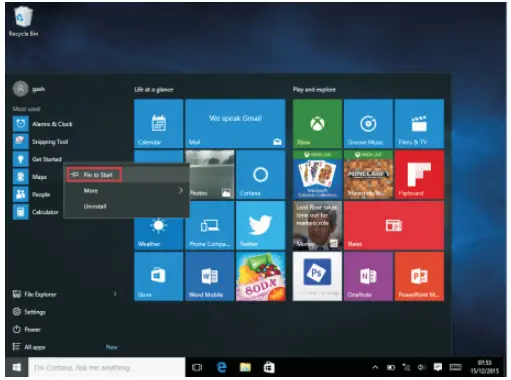Open the Photoshop Express tile
The height and width of the screenshot is (380, 511).
point(317,276)
